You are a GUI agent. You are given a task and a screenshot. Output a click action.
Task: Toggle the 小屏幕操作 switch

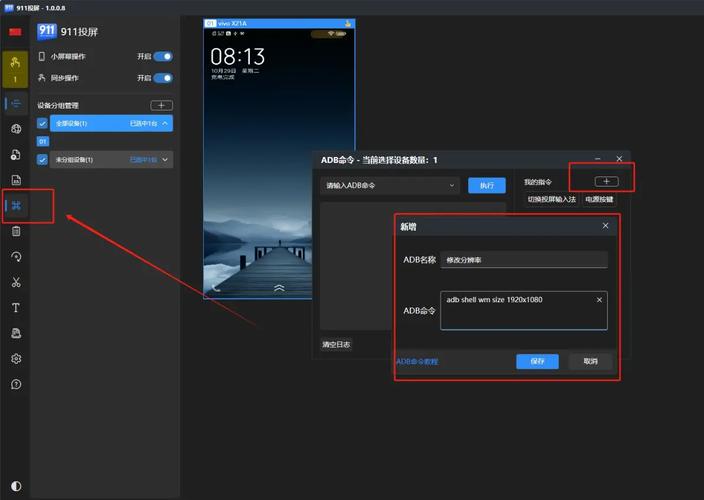click(x=163, y=57)
